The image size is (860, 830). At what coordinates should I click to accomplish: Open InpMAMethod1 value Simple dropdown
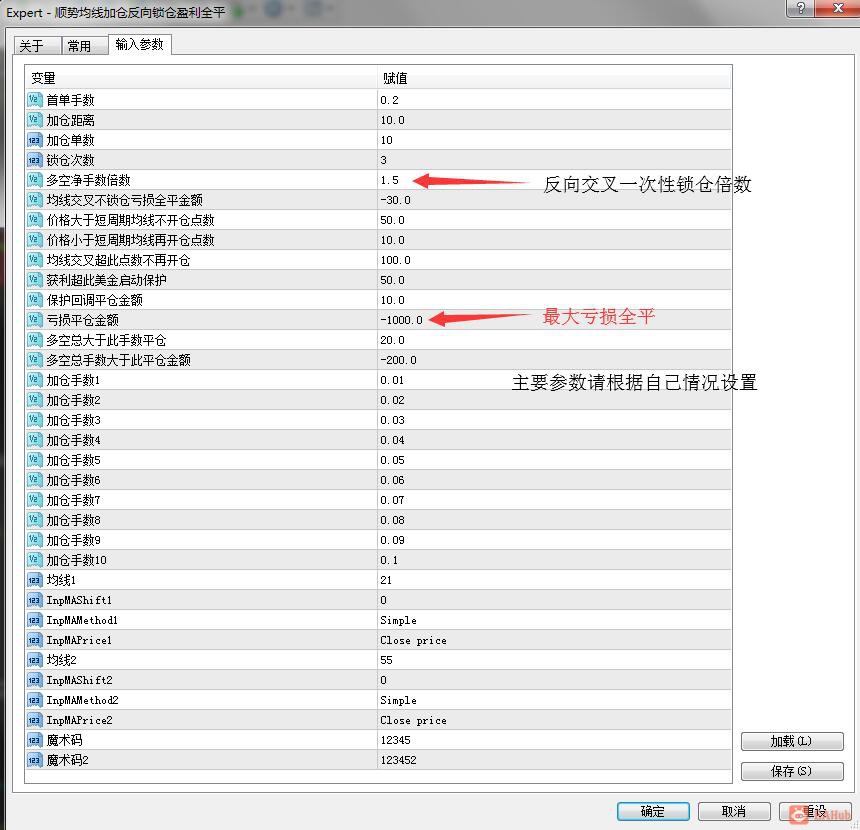pos(554,620)
